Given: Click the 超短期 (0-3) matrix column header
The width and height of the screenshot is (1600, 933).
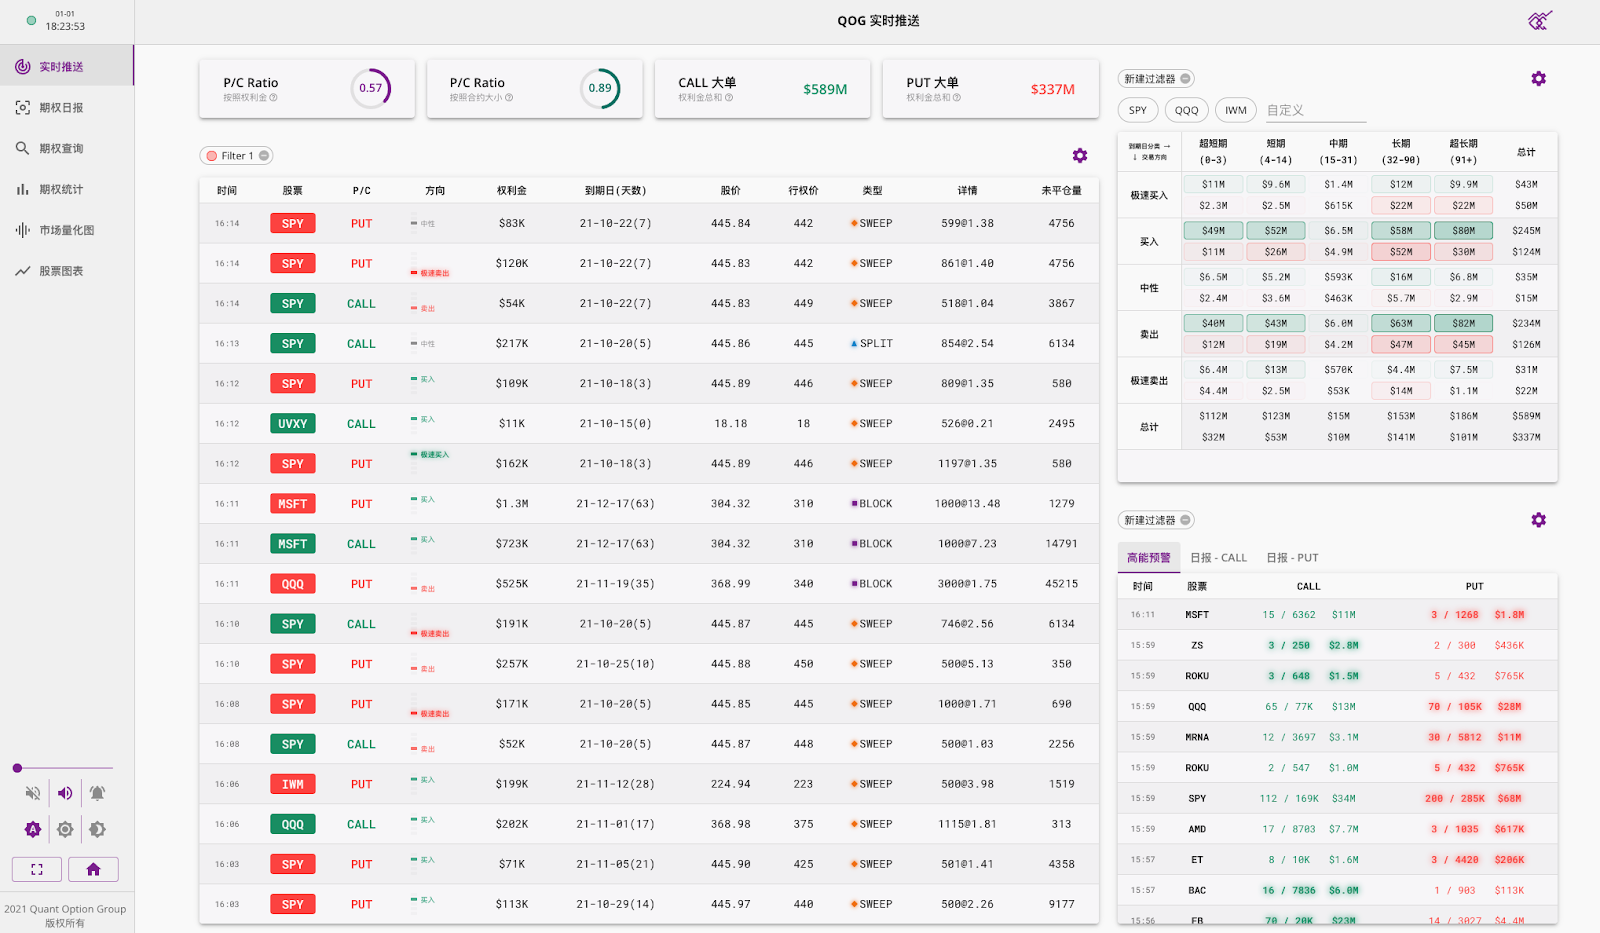Looking at the screenshot, I should [x=1213, y=151].
